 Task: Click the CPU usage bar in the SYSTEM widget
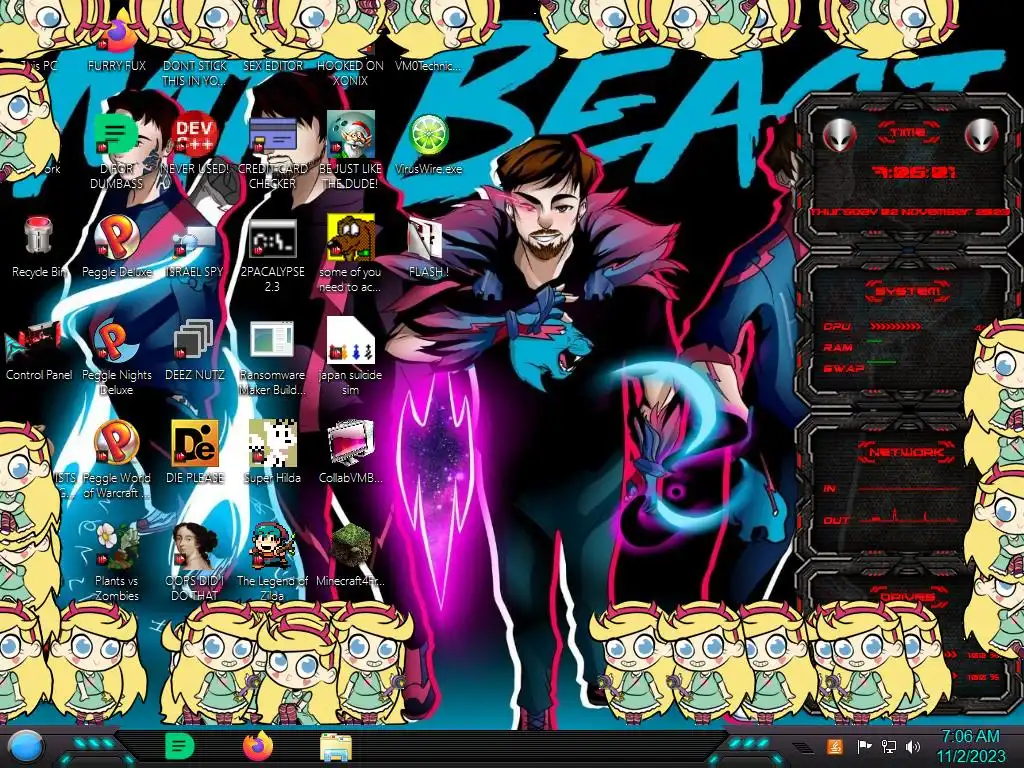pyautogui.click(x=895, y=326)
